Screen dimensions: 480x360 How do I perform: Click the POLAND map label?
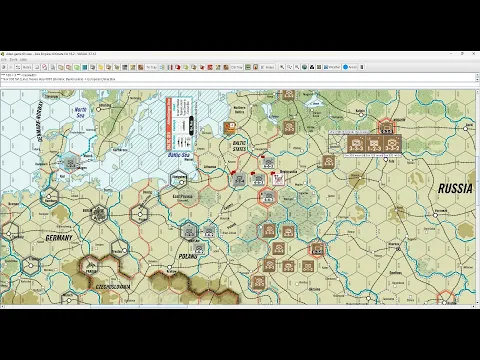(188, 256)
